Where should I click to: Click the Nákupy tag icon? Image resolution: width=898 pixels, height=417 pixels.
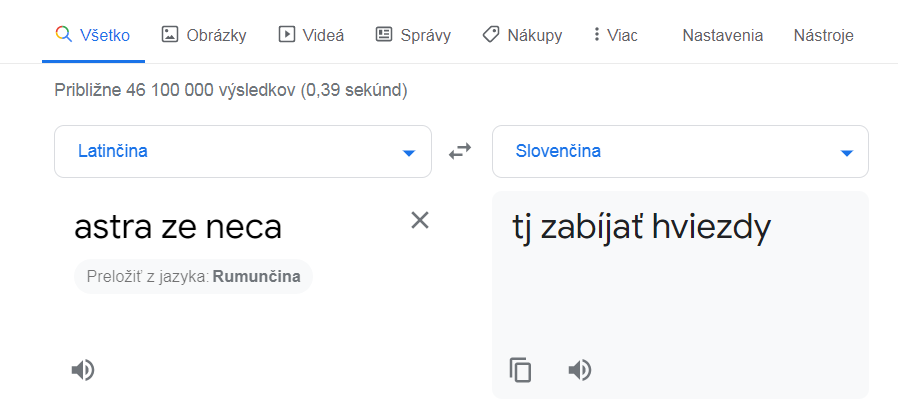(x=490, y=34)
